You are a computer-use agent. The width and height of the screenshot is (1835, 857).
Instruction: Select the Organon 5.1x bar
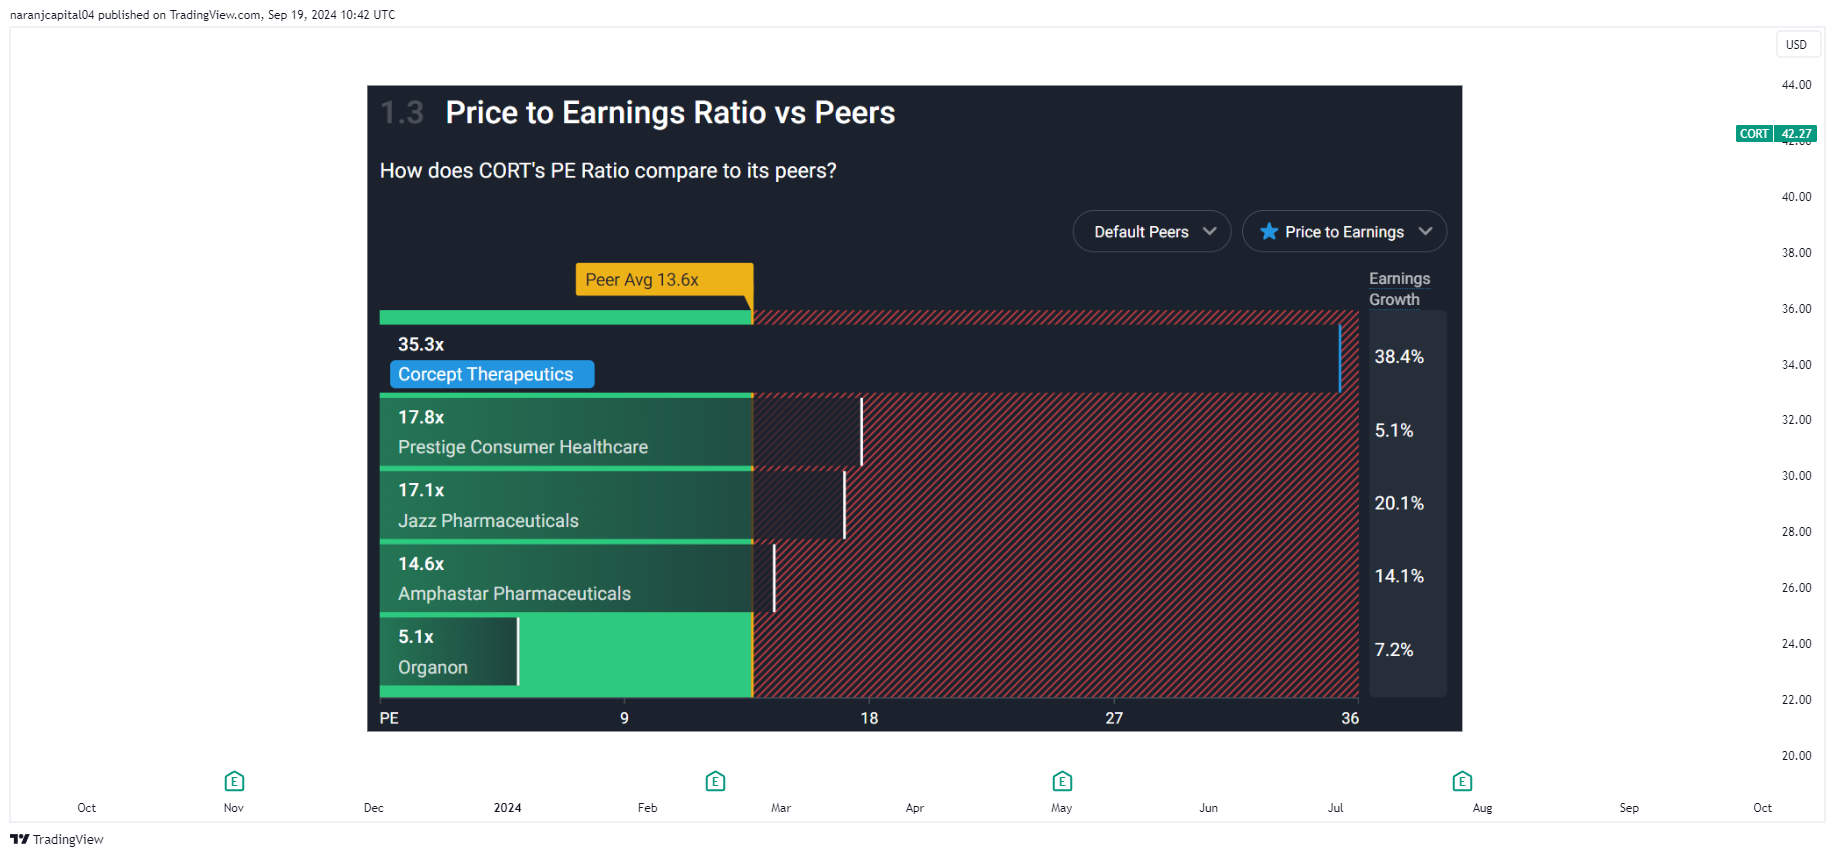pyautogui.click(x=449, y=651)
